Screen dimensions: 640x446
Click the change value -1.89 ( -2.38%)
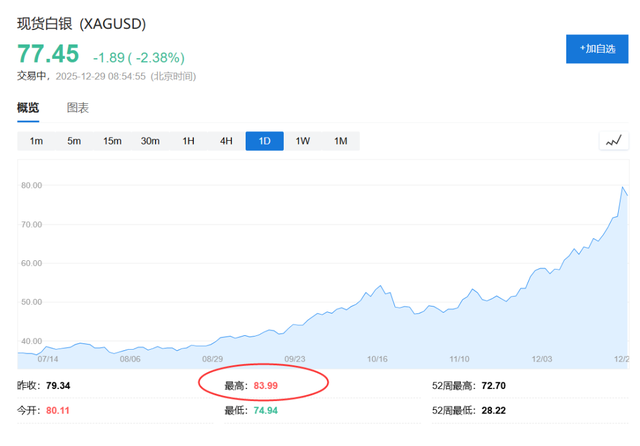coord(139,58)
